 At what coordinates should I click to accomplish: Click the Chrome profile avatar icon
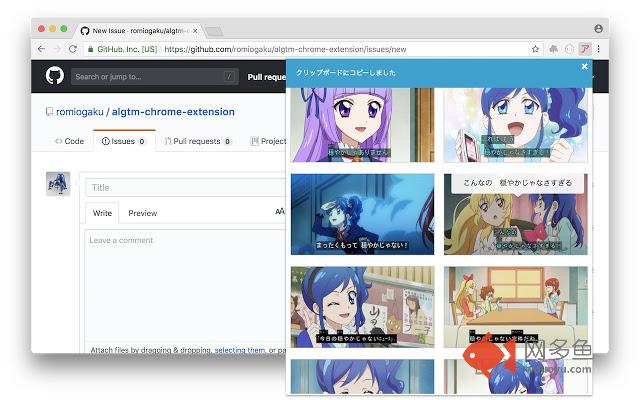click(598, 29)
